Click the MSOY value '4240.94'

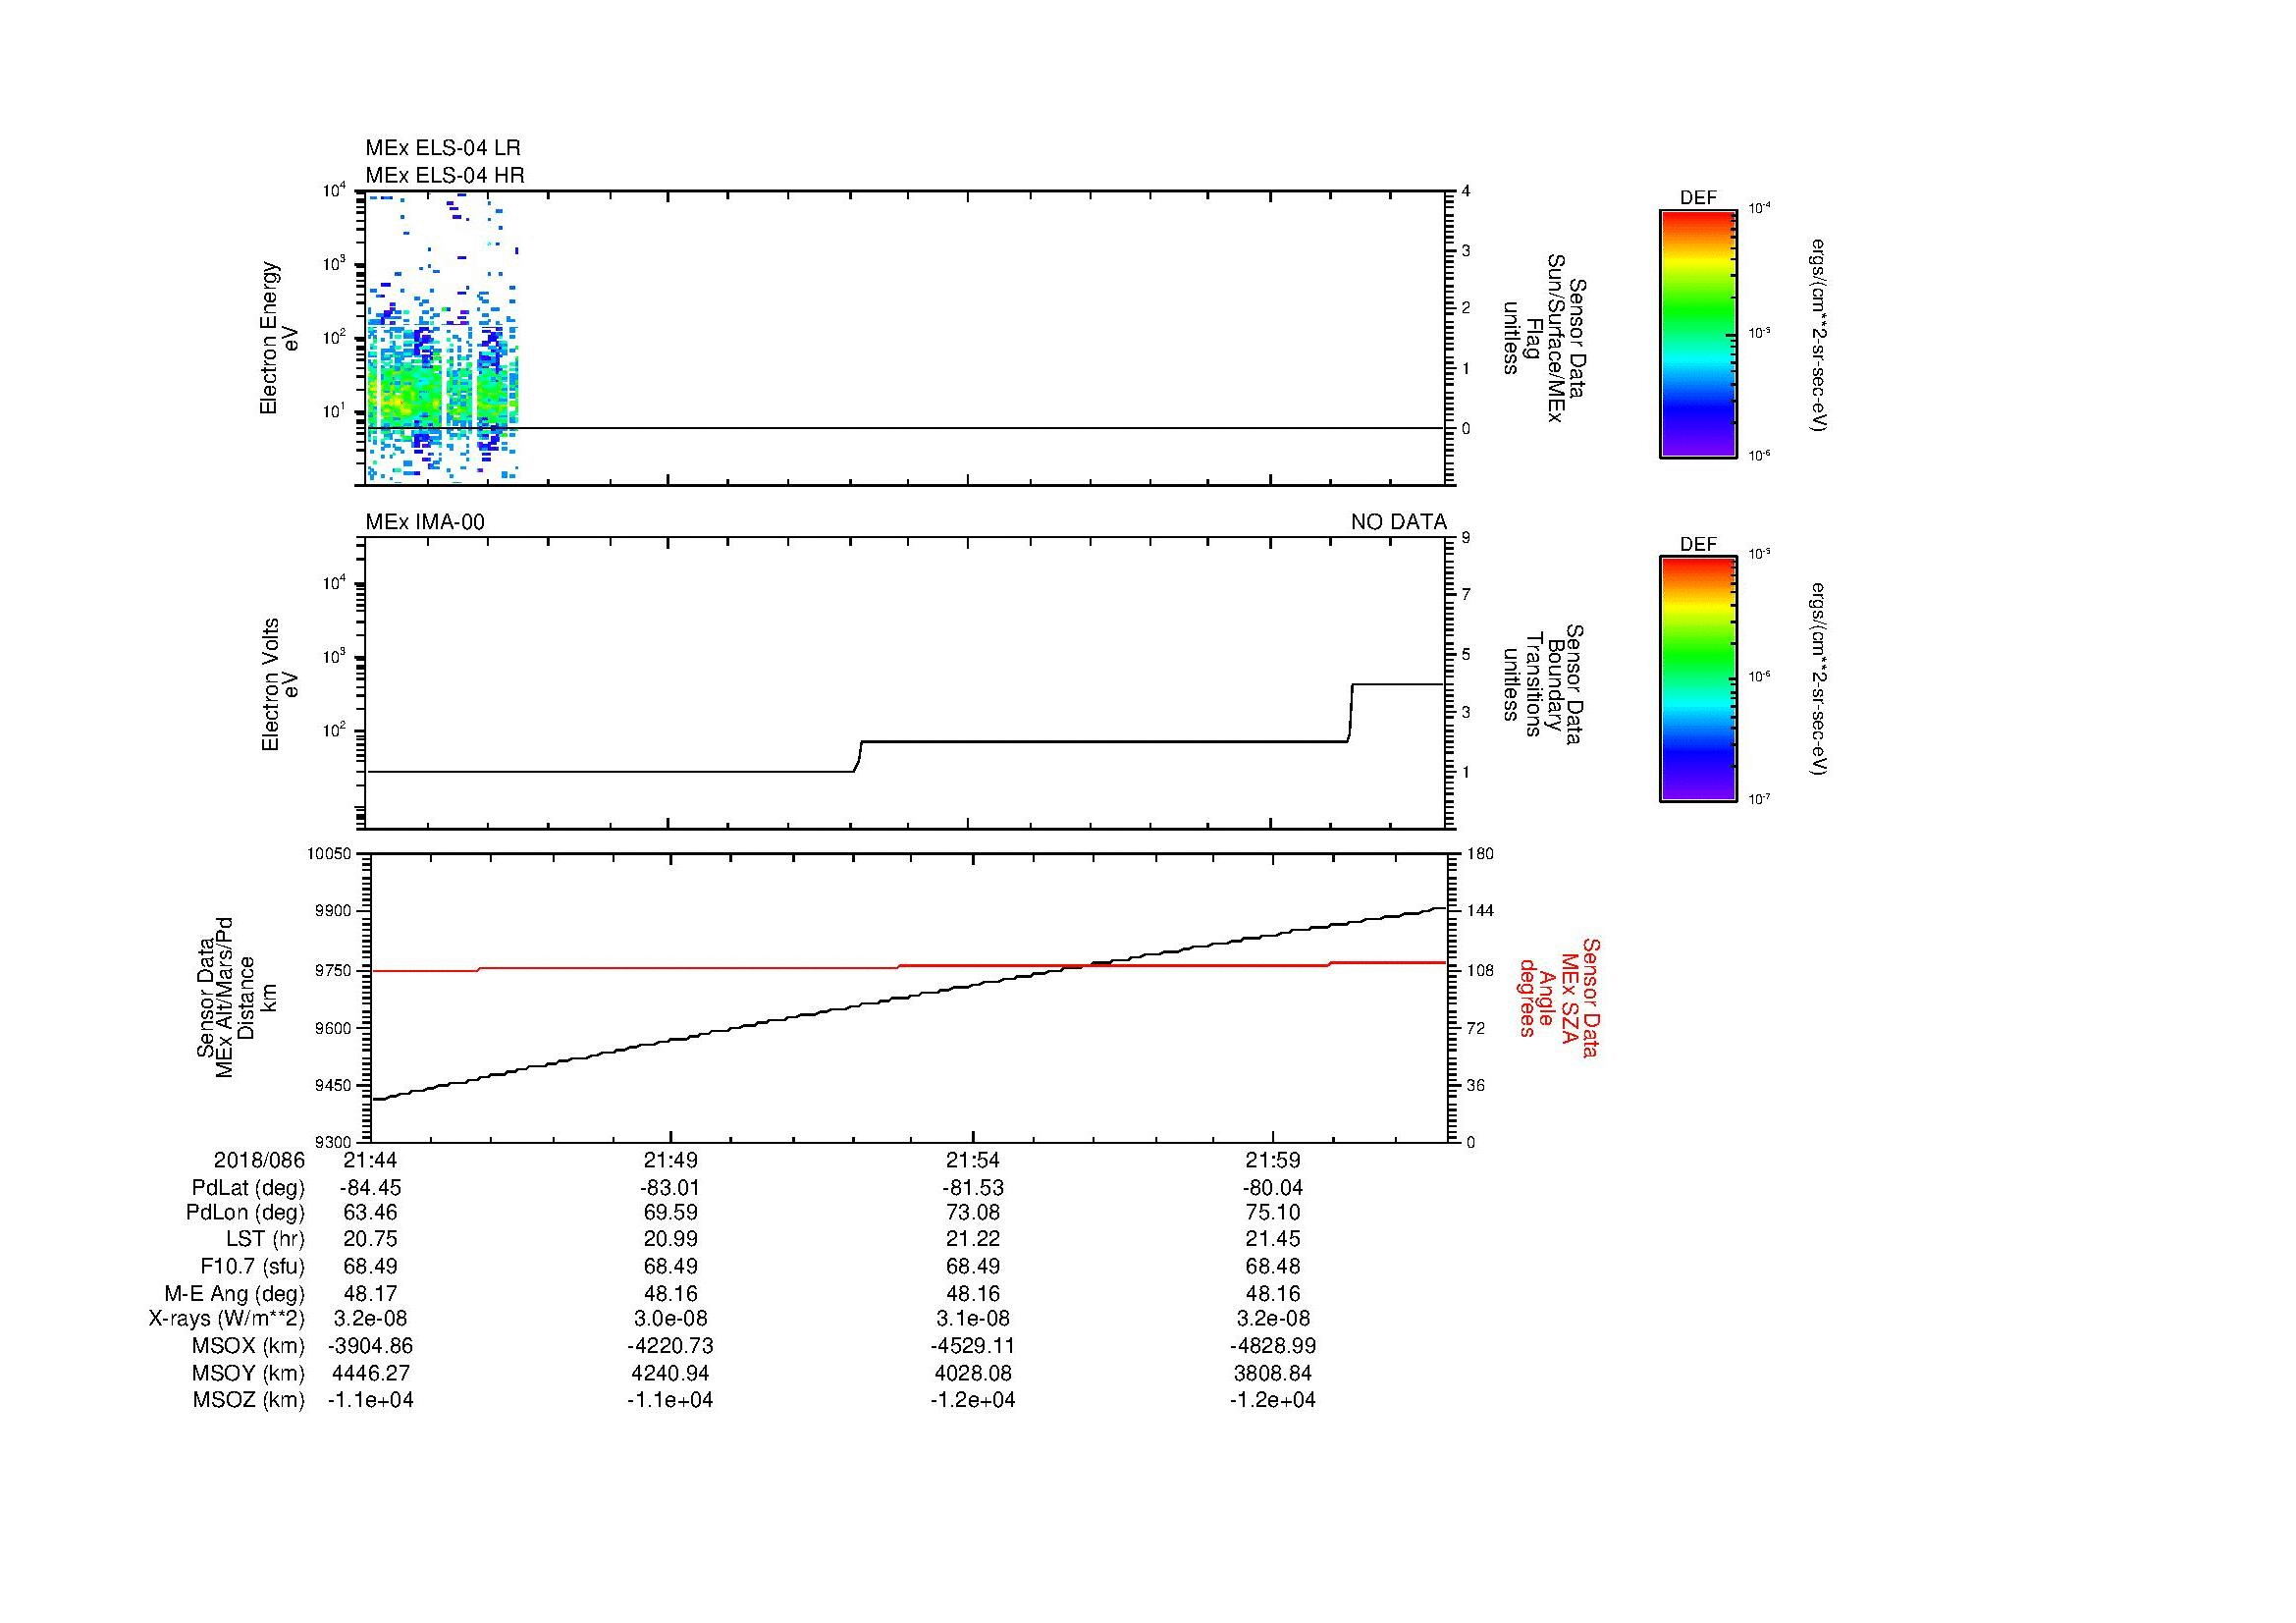click(670, 1374)
